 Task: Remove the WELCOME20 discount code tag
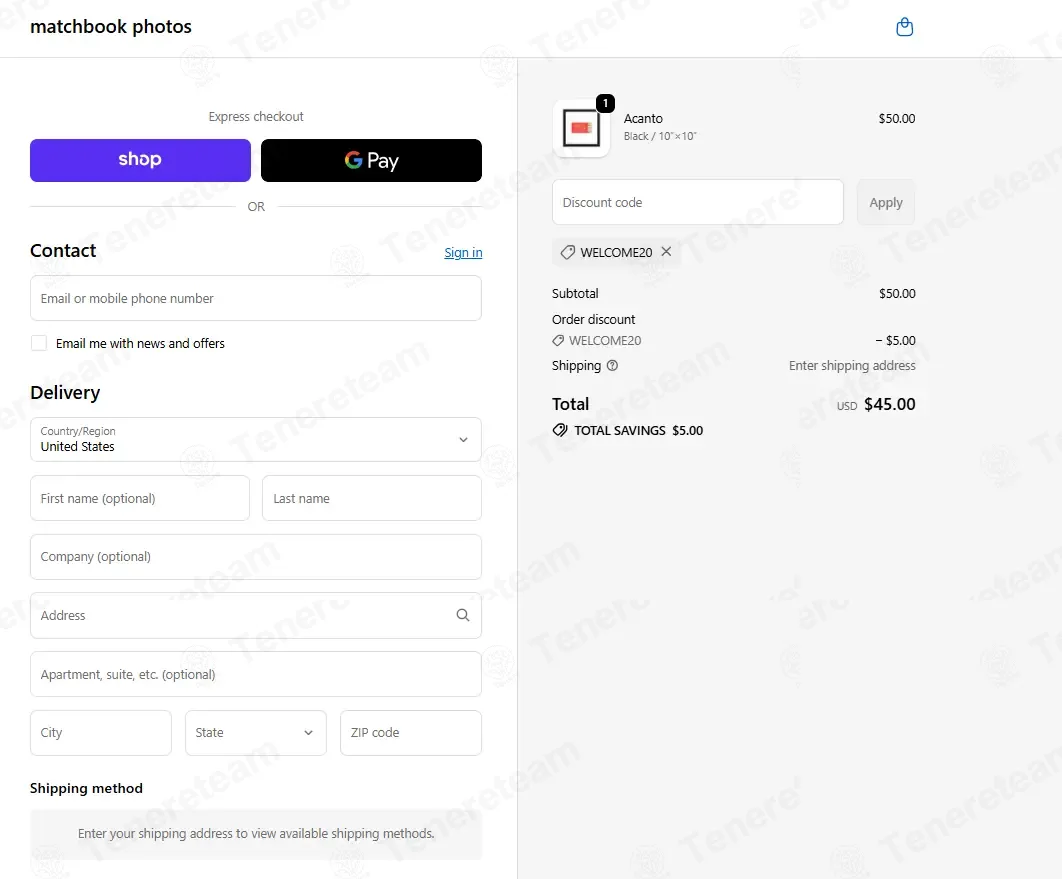pyautogui.click(x=666, y=251)
